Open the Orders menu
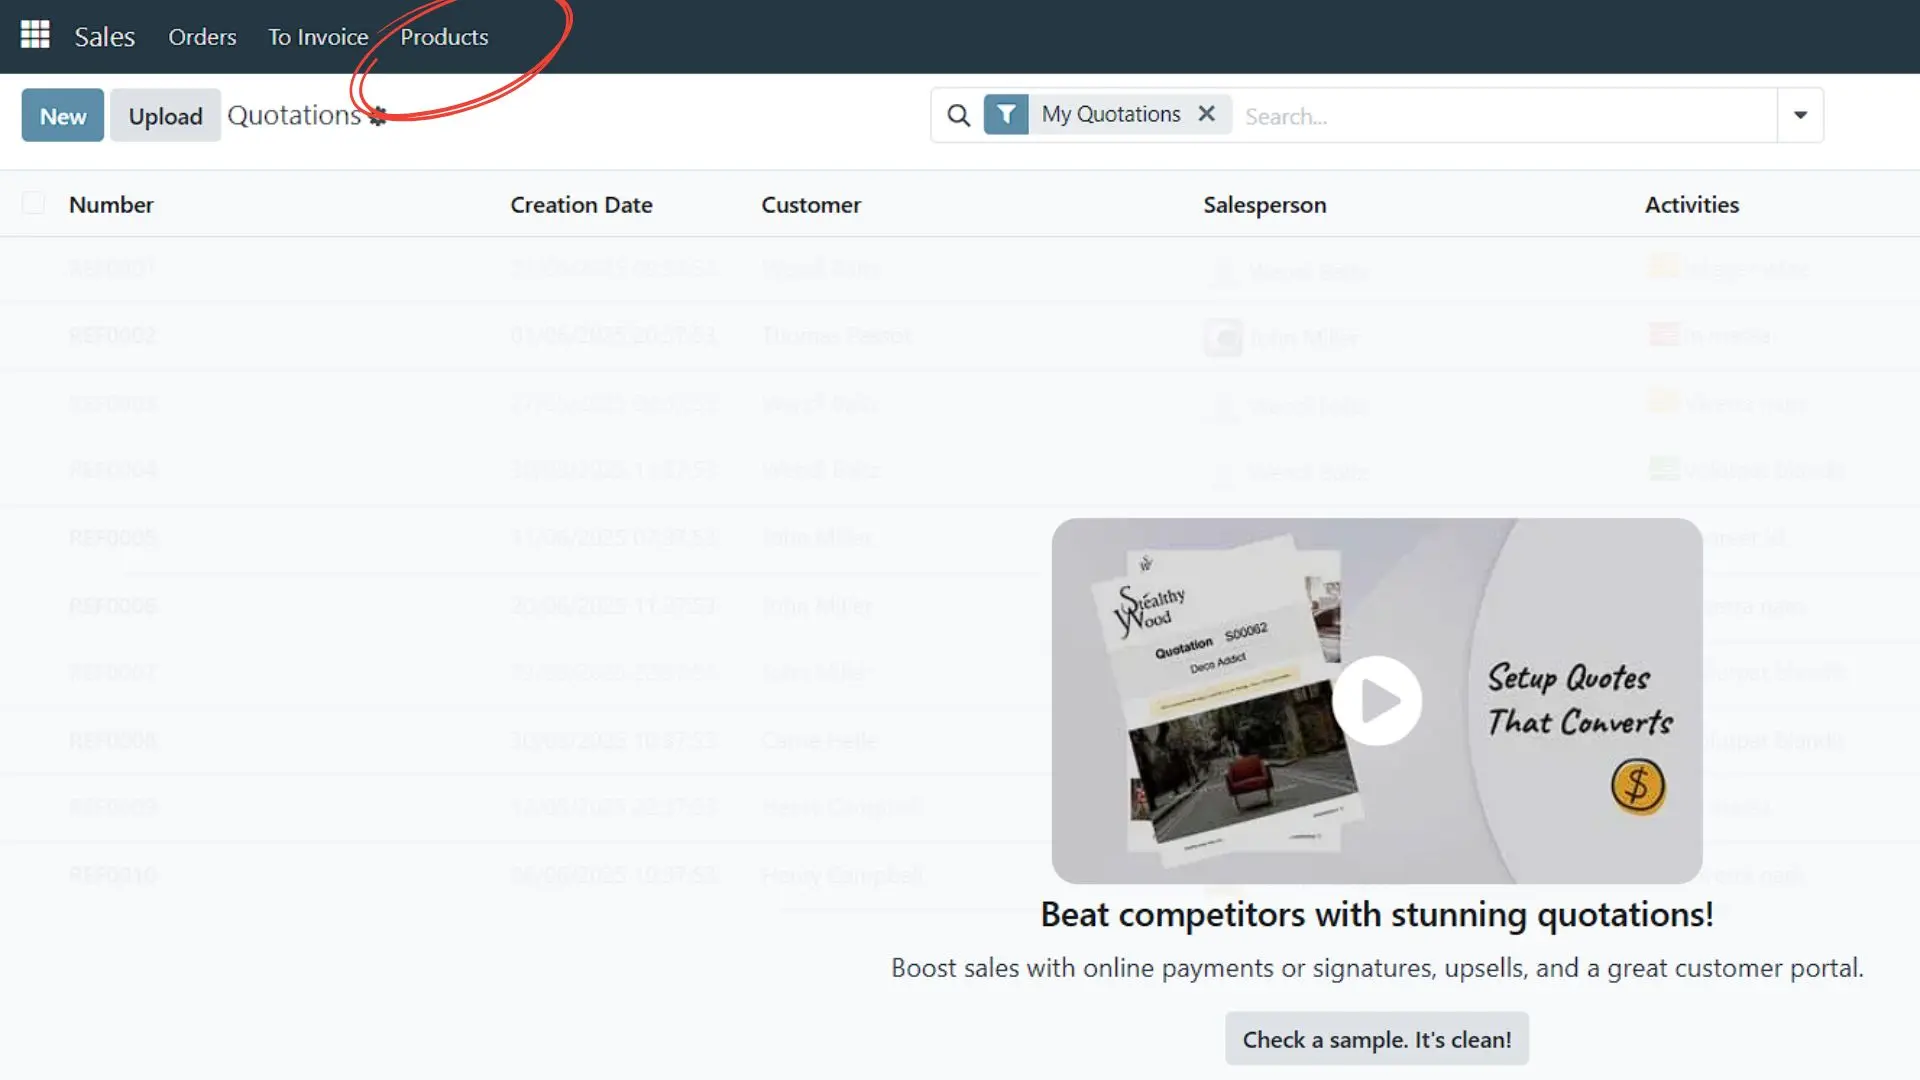Viewport: 1920px width, 1080px height. (x=202, y=37)
